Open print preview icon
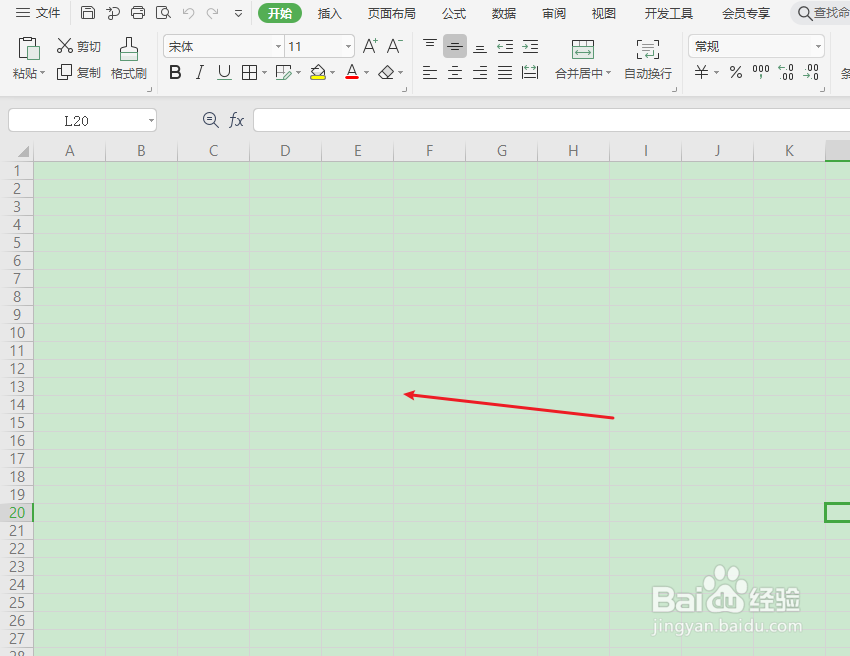The height and width of the screenshot is (656, 850). [x=163, y=12]
